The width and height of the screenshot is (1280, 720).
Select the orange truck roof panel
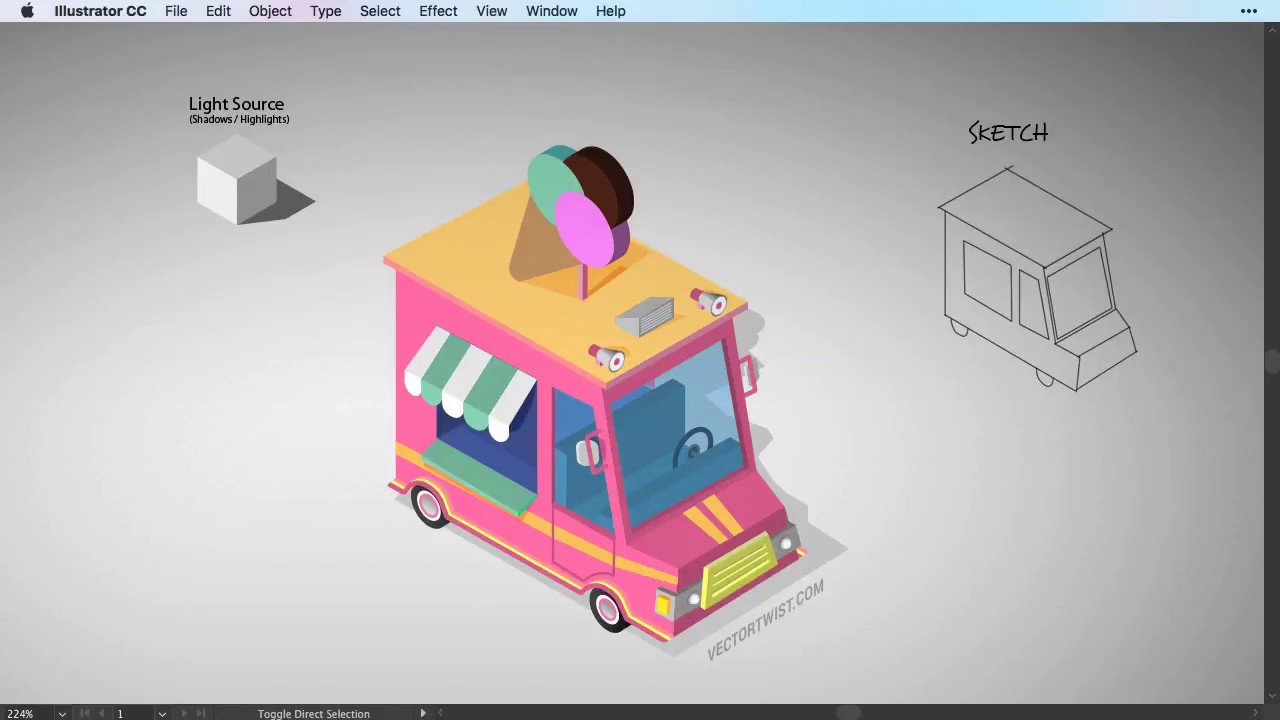click(565, 280)
